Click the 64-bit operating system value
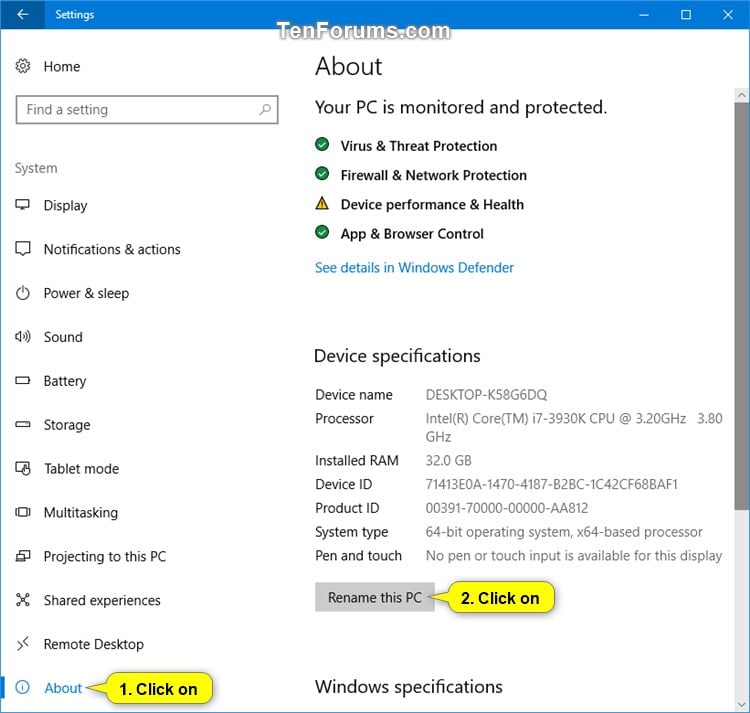 tap(564, 532)
